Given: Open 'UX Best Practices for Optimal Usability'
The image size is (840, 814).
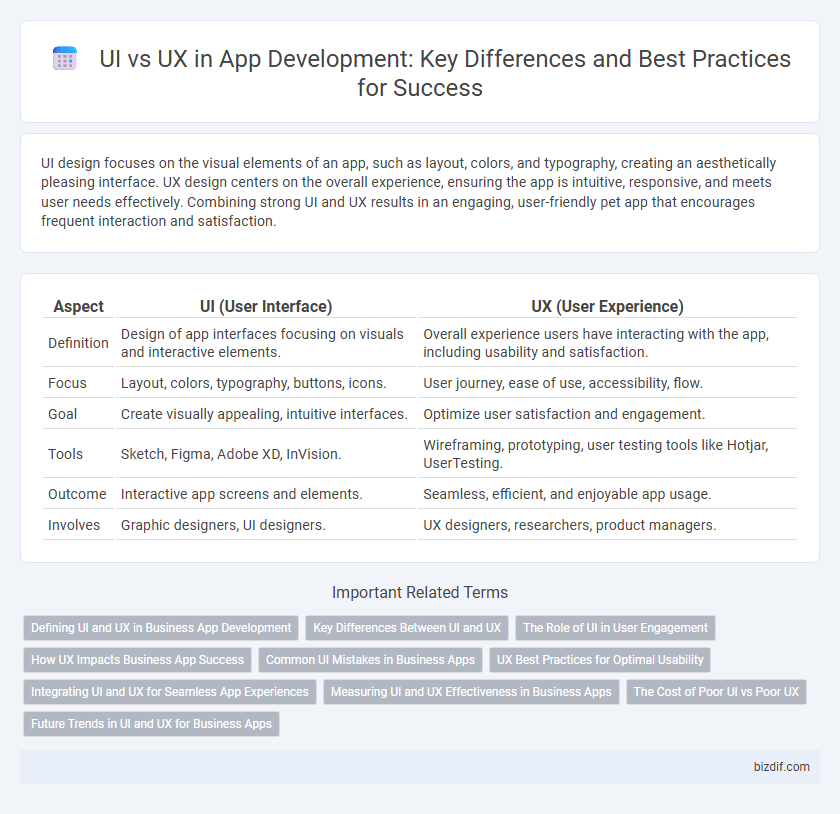Looking at the screenshot, I should pos(599,660).
